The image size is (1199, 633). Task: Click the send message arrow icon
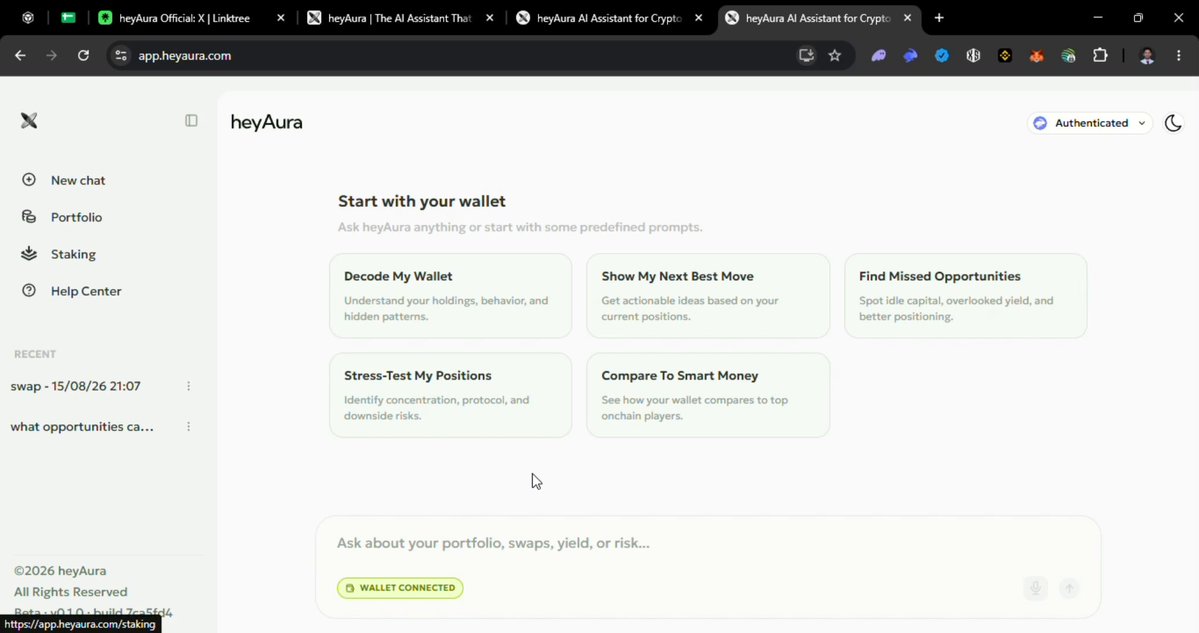coord(1069,588)
